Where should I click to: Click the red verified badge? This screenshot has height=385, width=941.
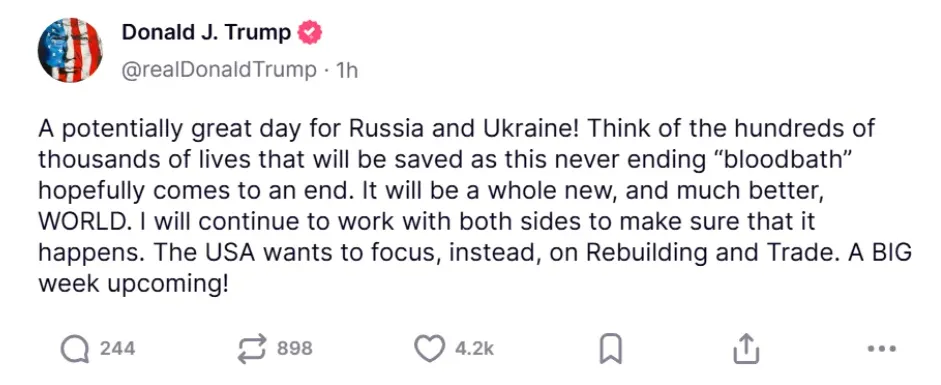(x=310, y=33)
